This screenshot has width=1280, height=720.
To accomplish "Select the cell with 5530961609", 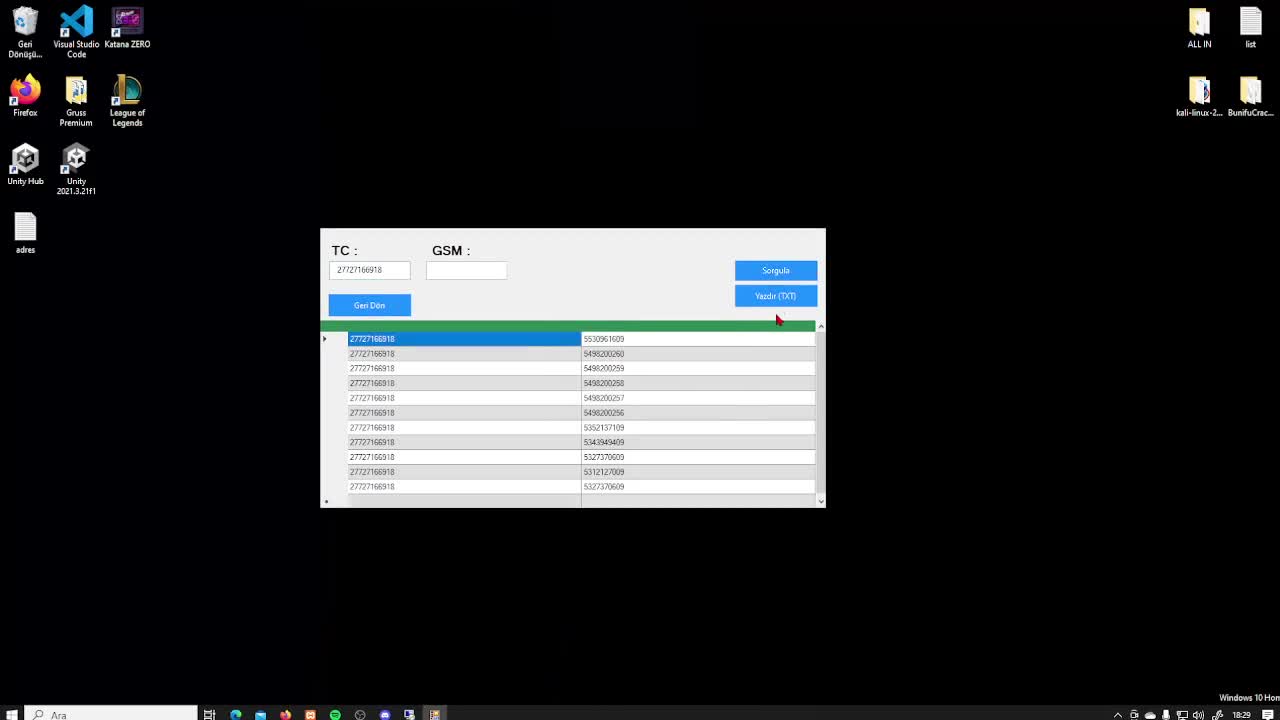I will (x=698, y=339).
